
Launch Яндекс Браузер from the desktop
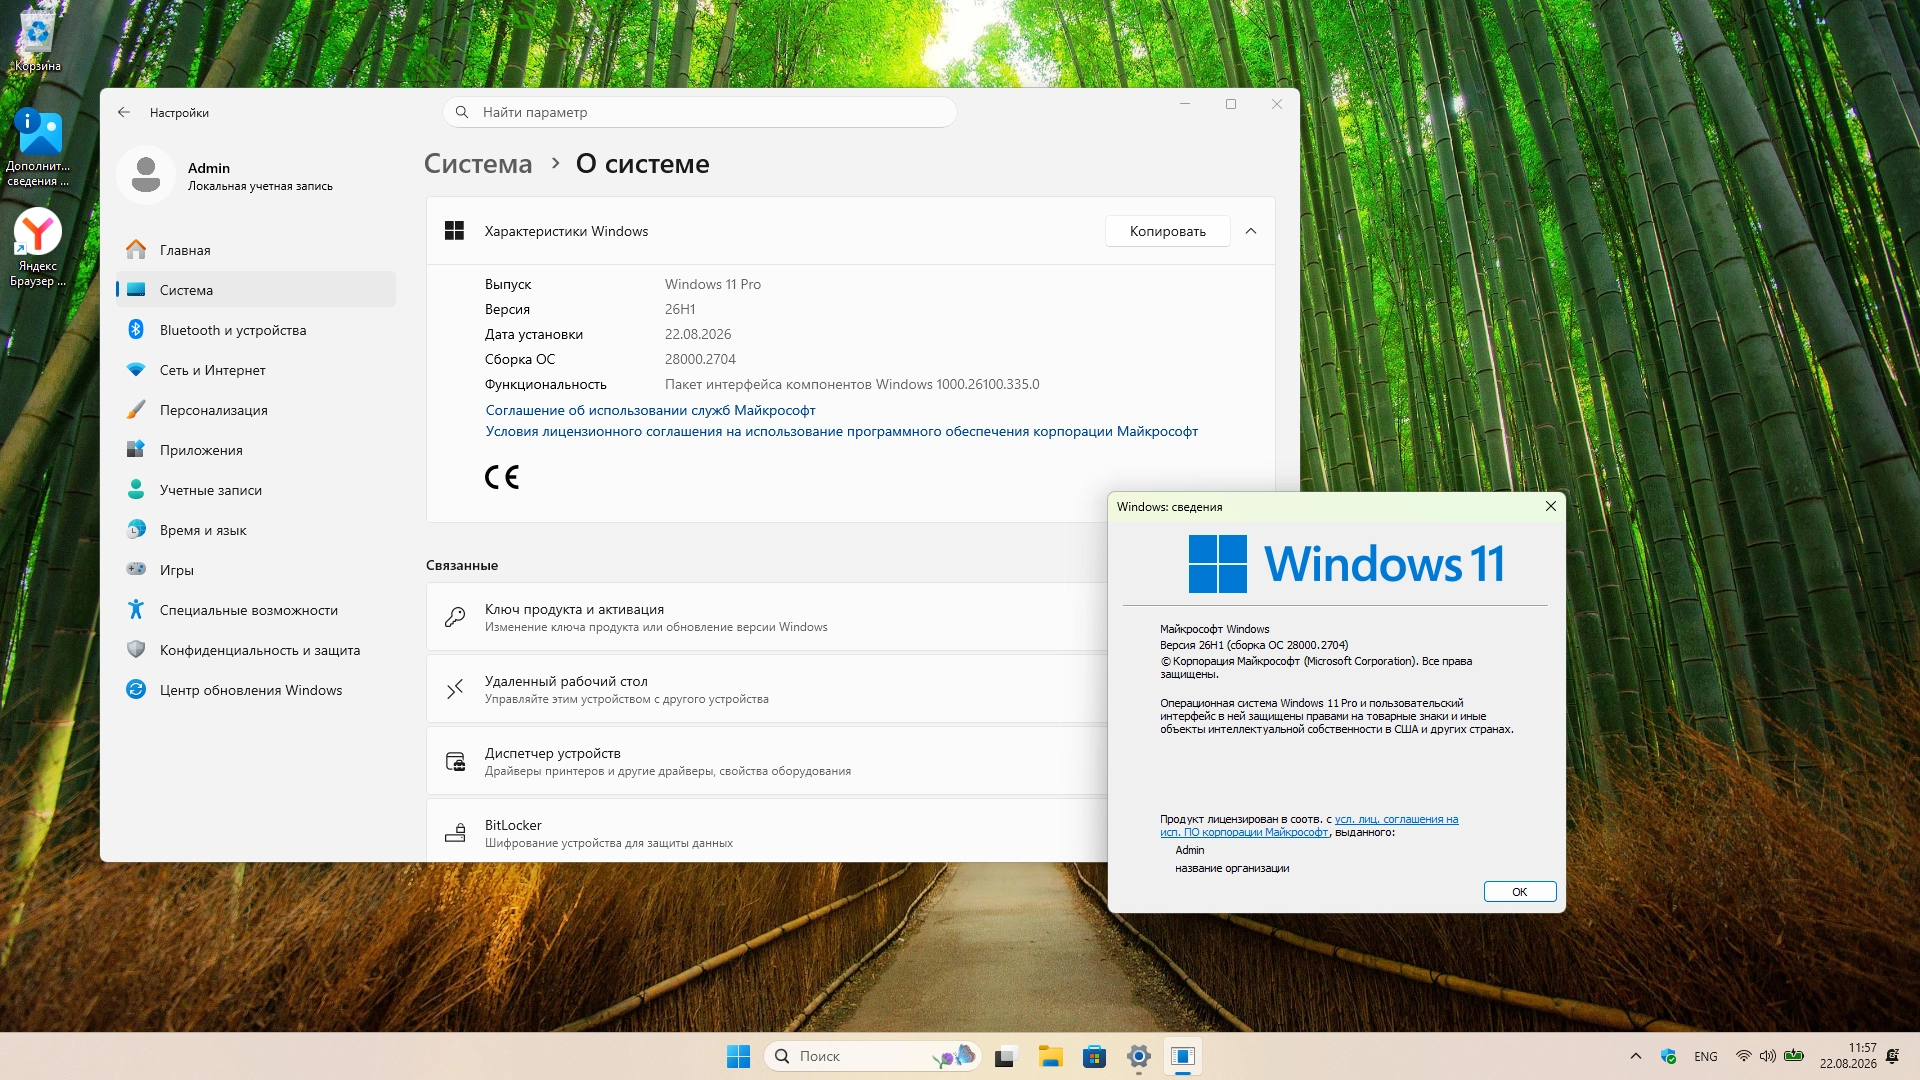point(38,248)
